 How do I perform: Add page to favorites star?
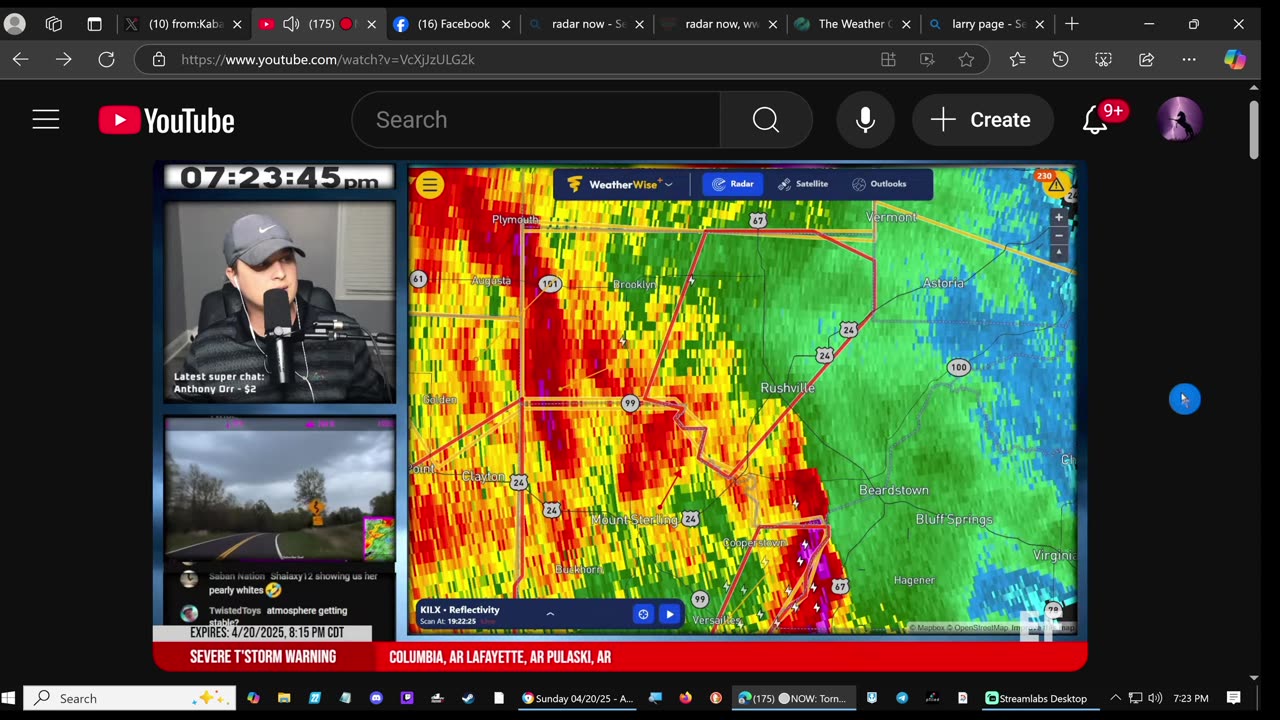click(x=966, y=60)
